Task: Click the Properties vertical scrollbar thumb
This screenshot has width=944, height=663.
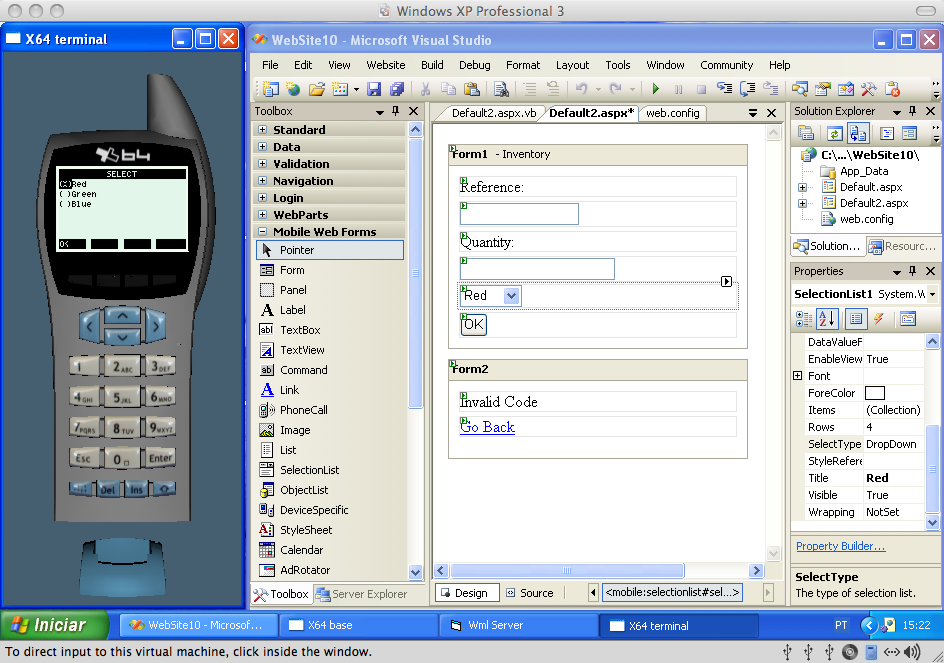Action: [932, 469]
